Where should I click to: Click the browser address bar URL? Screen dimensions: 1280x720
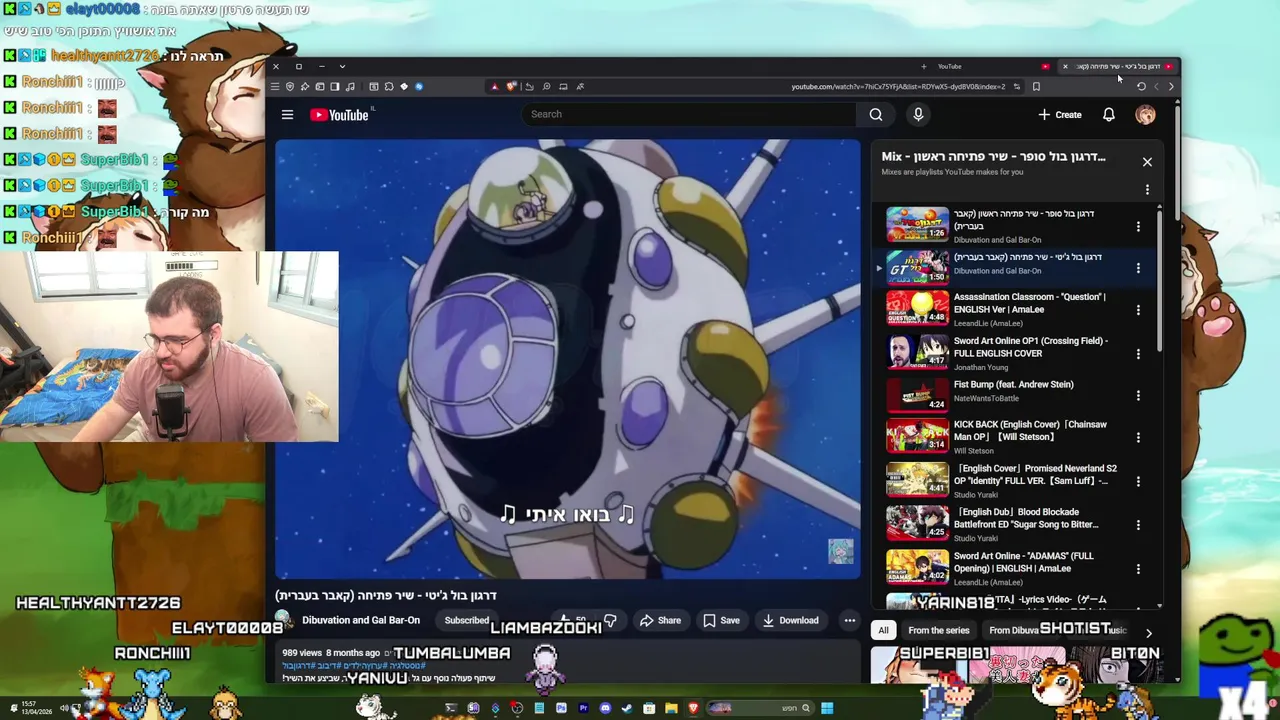tap(898, 86)
